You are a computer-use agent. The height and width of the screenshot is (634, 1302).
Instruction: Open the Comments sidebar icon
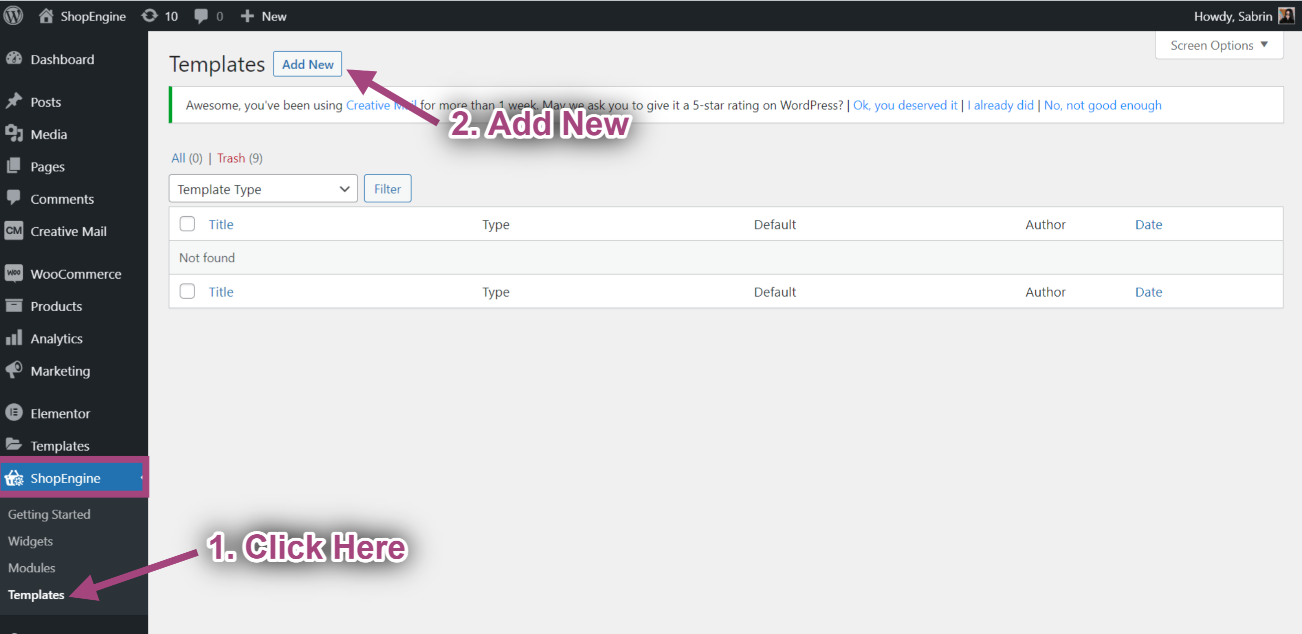coord(14,199)
